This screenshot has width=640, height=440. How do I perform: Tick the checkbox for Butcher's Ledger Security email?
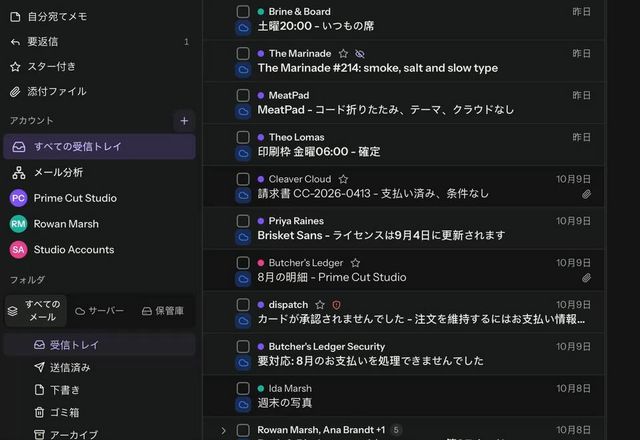pos(243,347)
